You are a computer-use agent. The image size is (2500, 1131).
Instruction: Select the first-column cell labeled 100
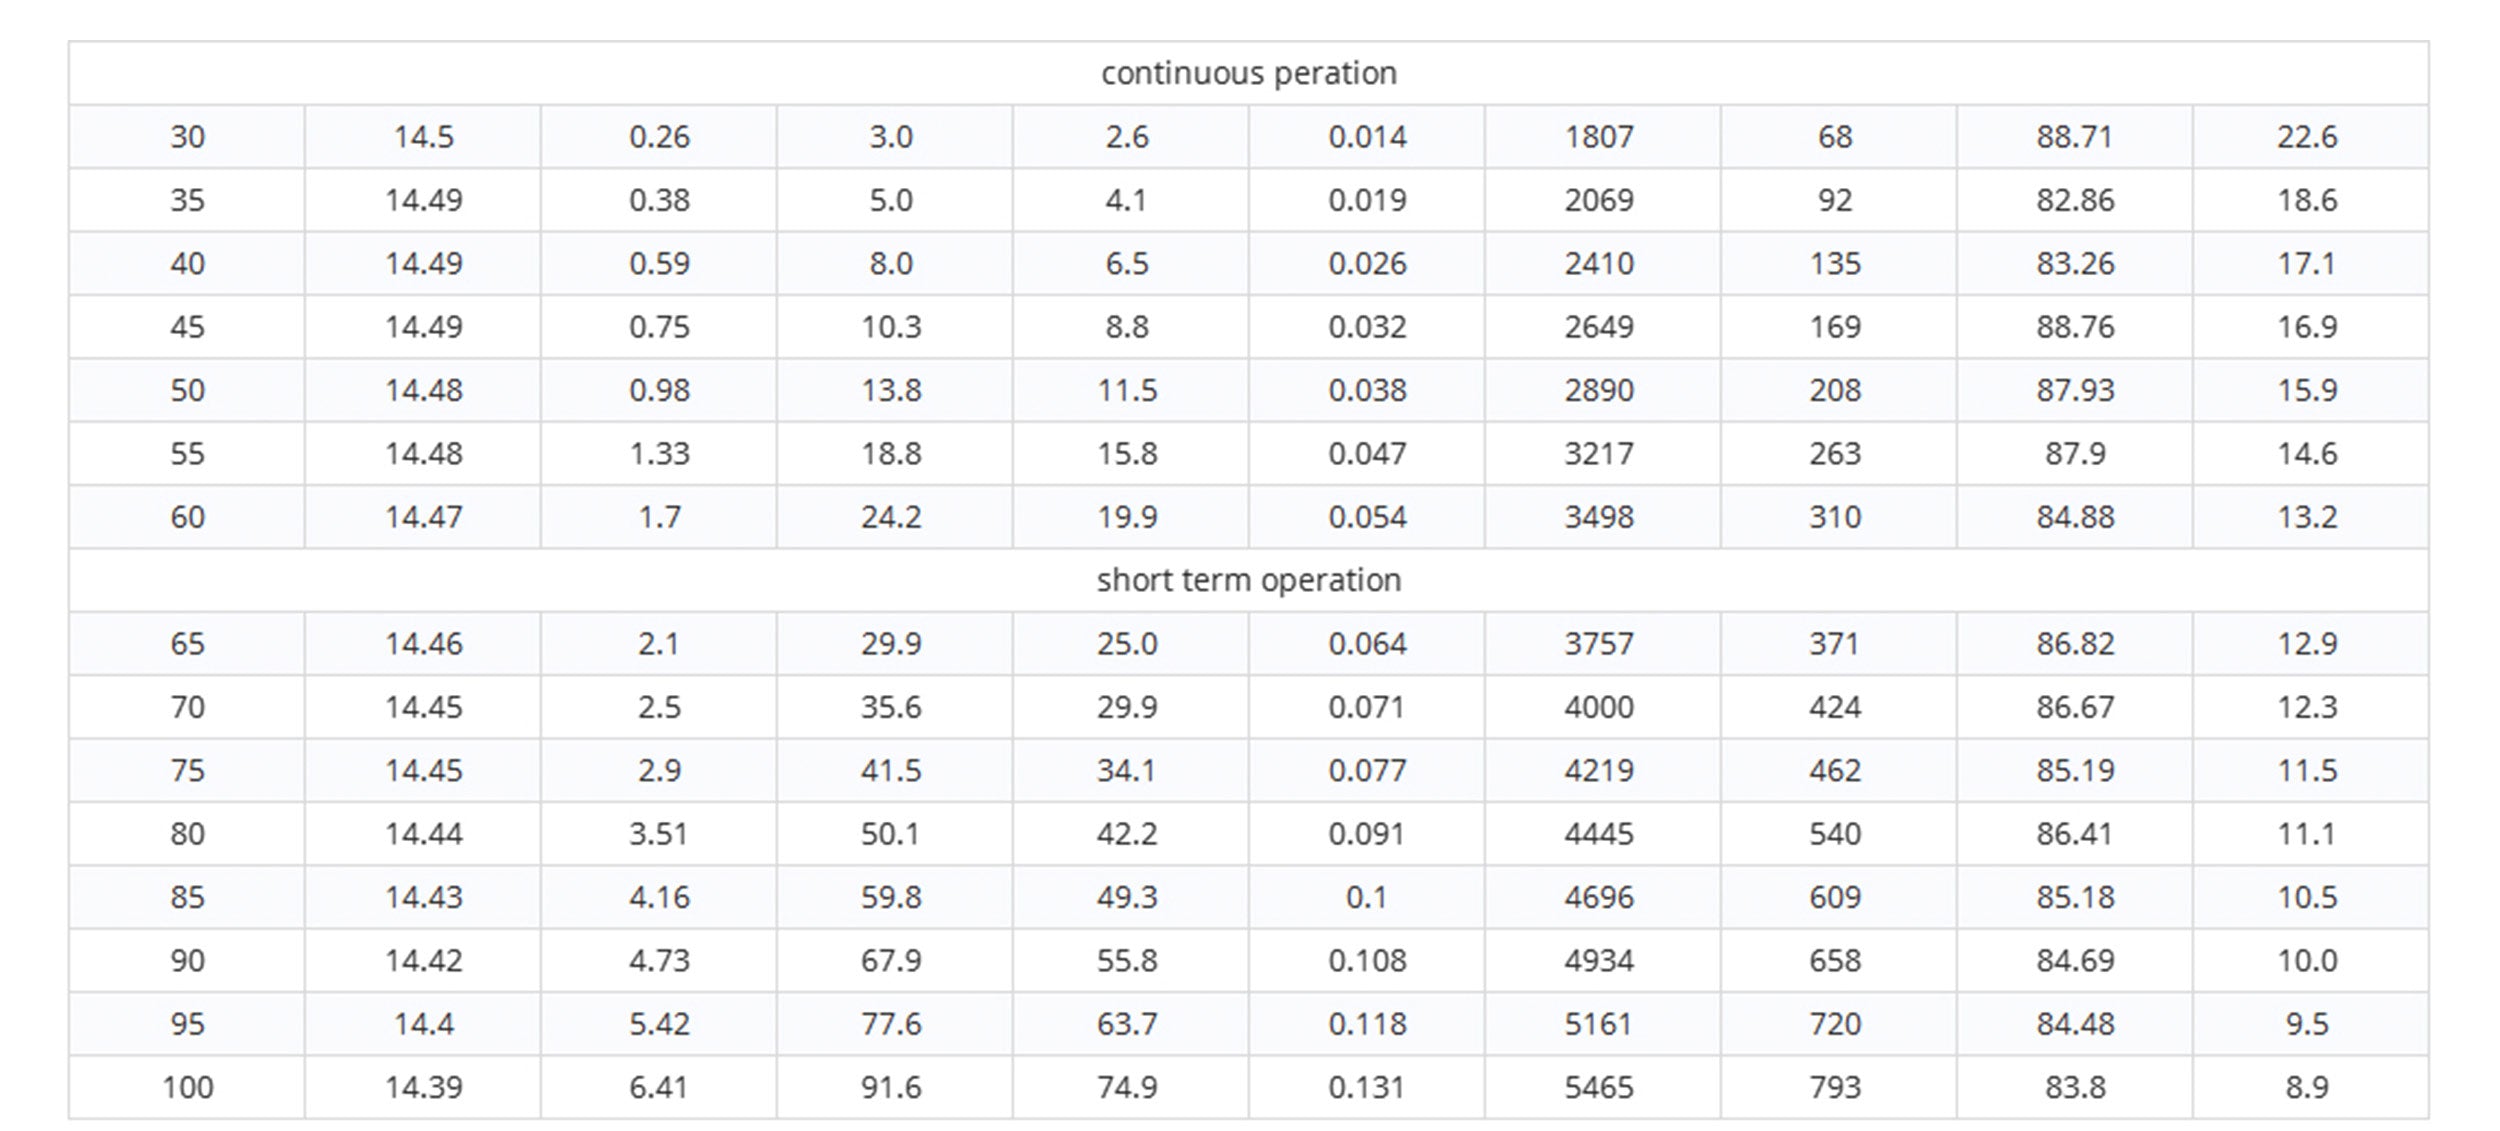[187, 1087]
